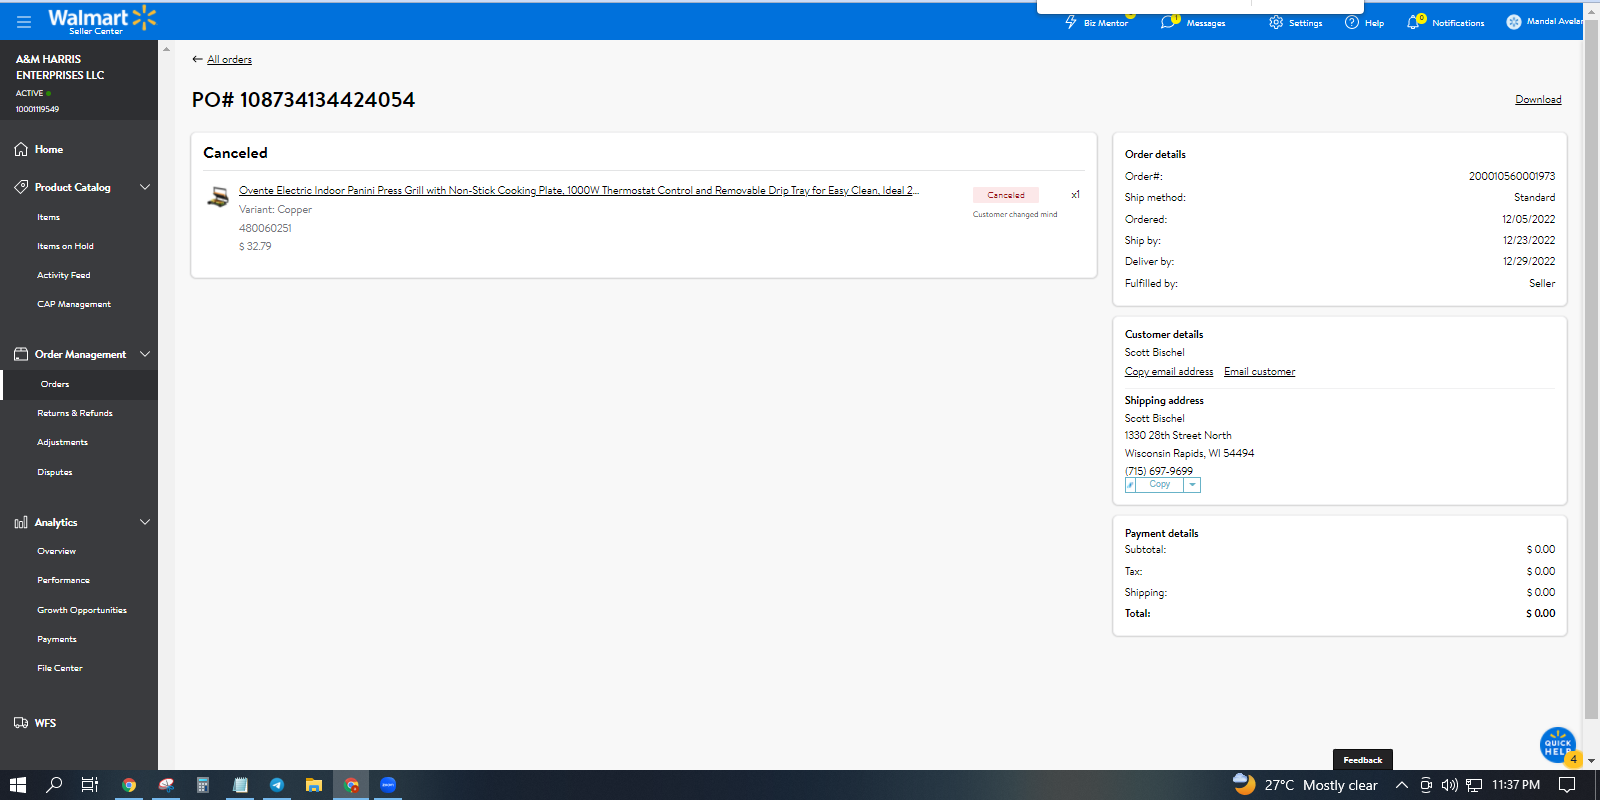This screenshot has width=1600, height=800.
Task: Open Task View on the taskbar
Action: pyautogui.click(x=90, y=785)
